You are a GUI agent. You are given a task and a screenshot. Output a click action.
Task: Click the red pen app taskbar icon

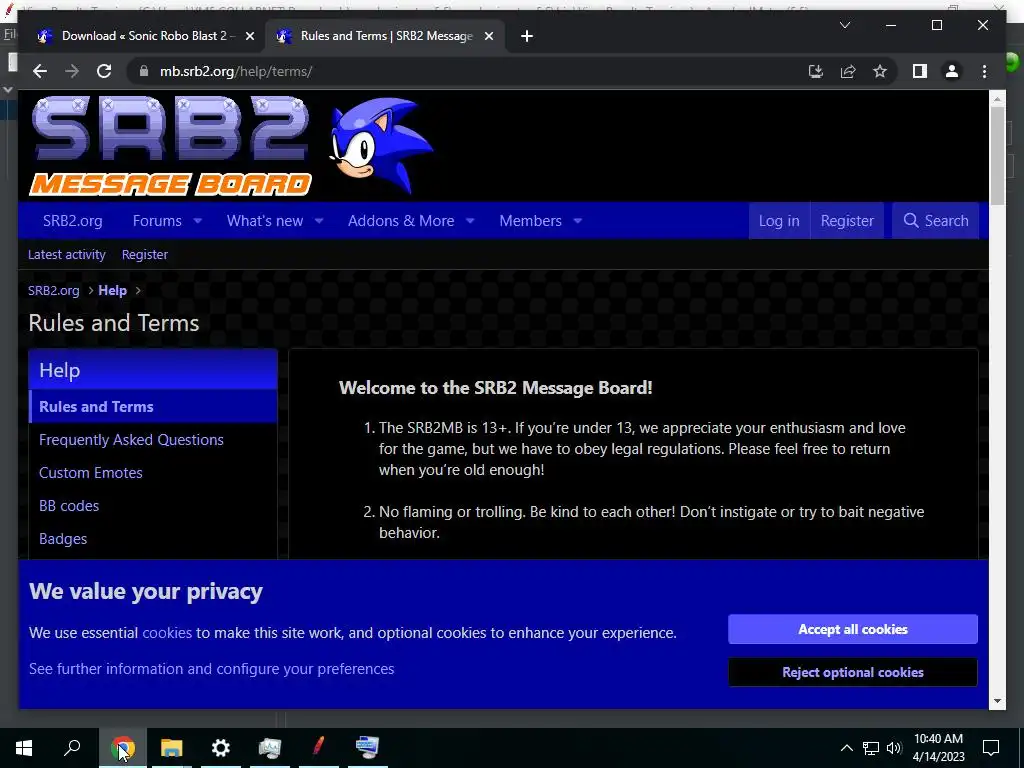click(x=318, y=748)
